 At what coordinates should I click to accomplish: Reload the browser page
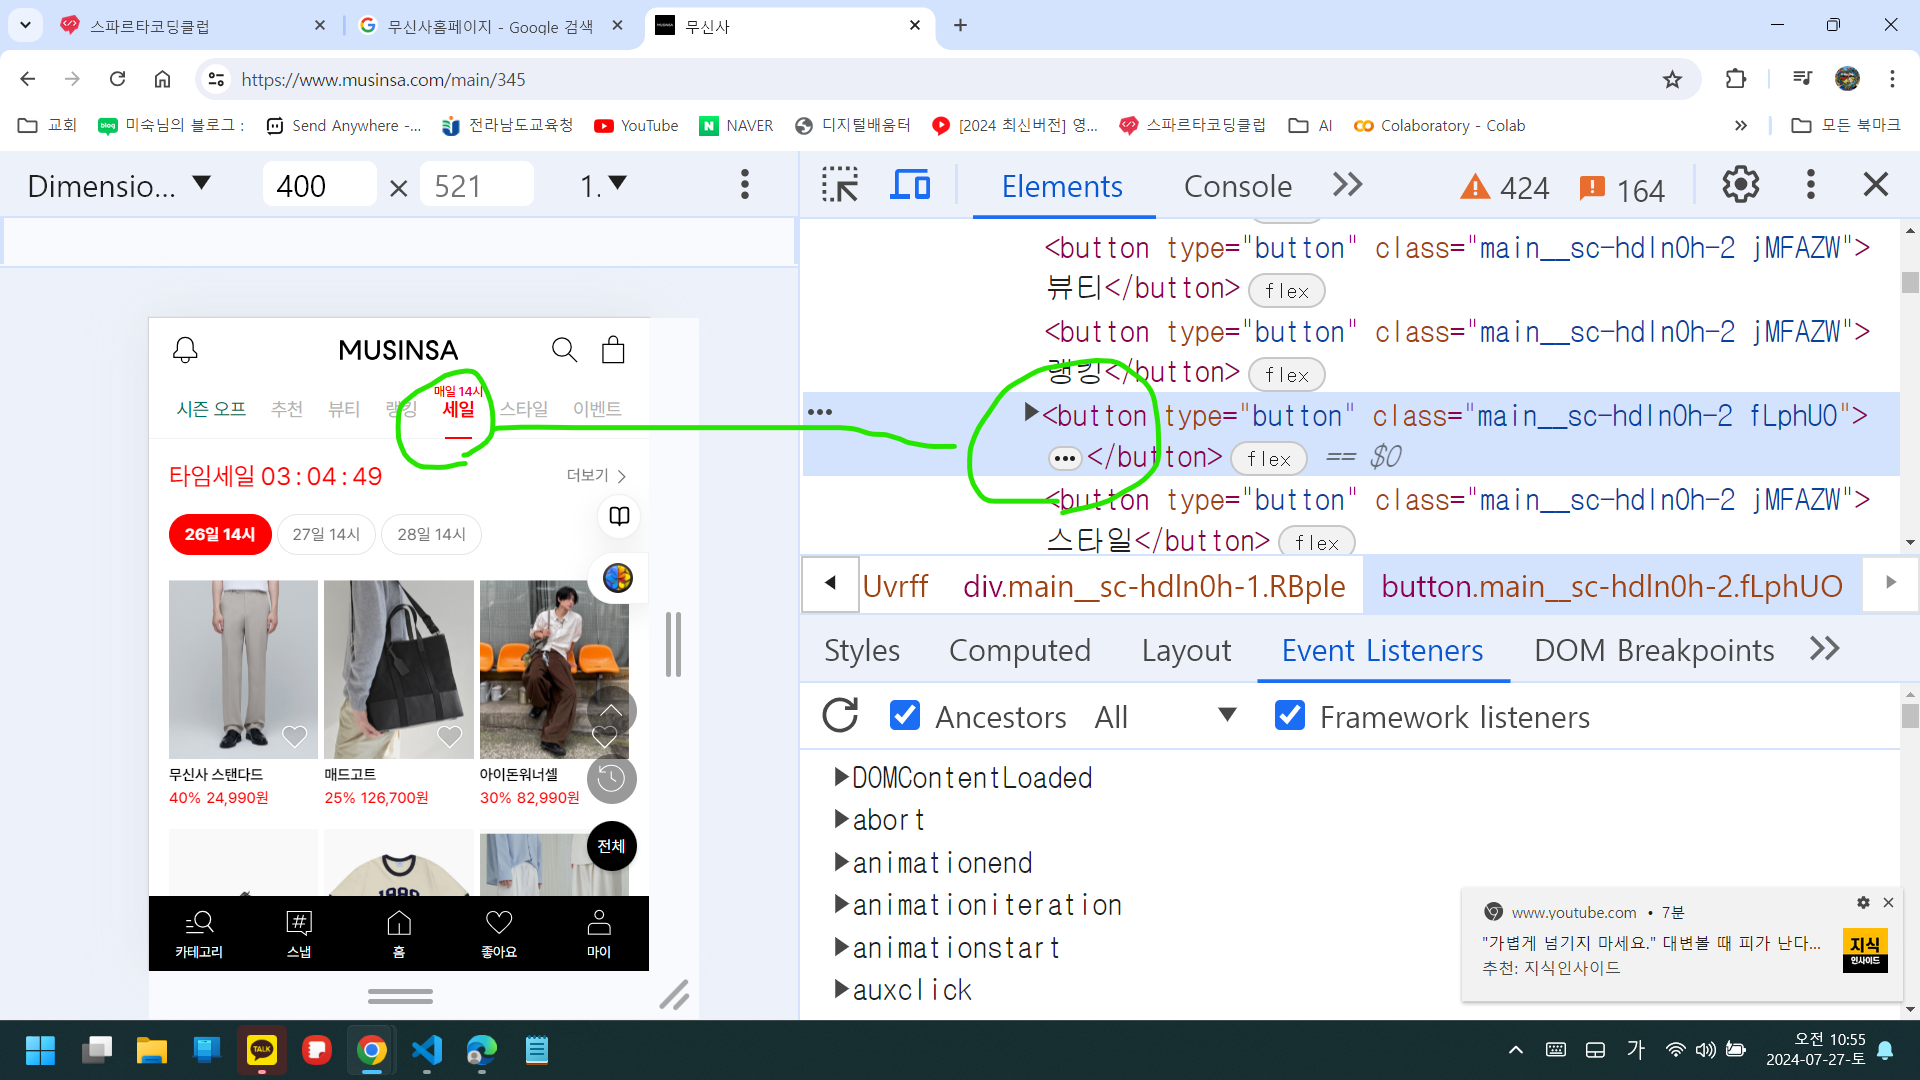(117, 79)
